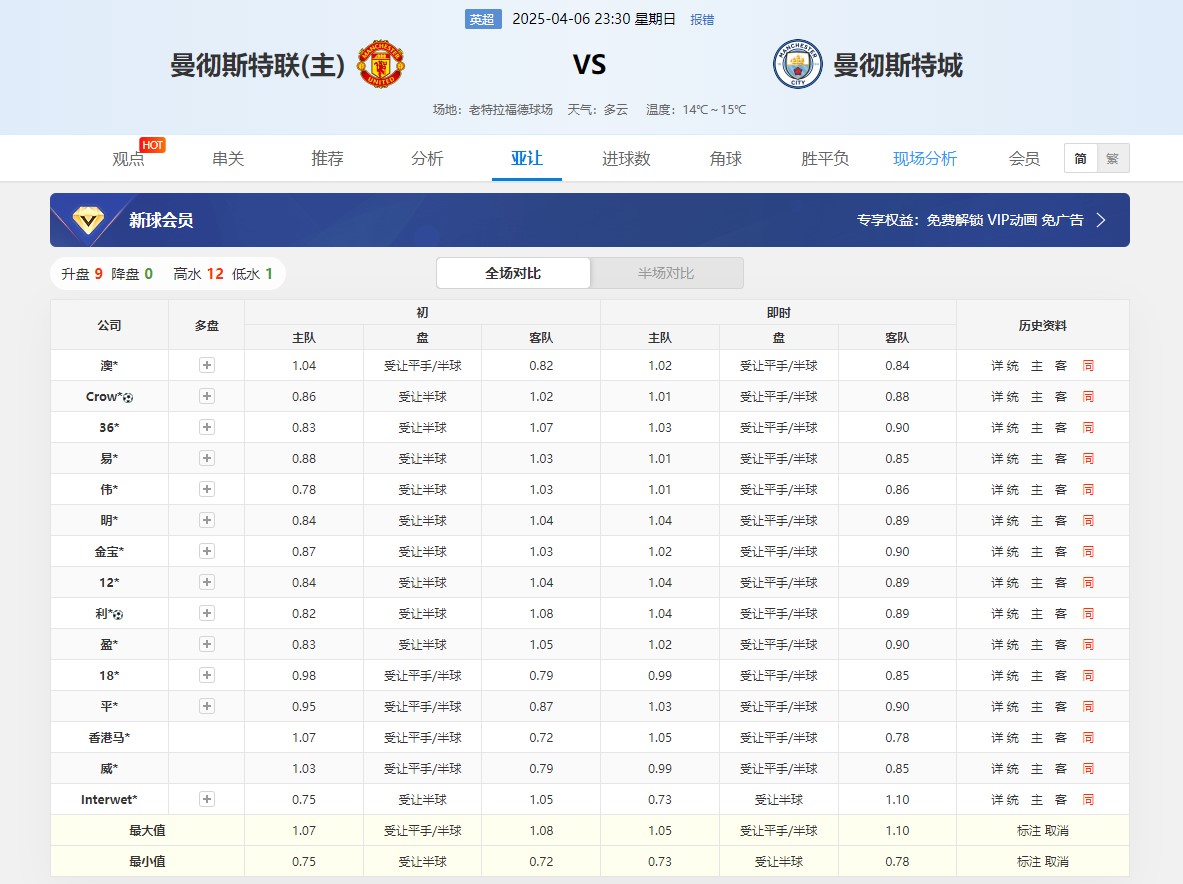This screenshot has width=1183, height=884.
Task: Click the Manchester City team crest
Action: tap(797, 65)
